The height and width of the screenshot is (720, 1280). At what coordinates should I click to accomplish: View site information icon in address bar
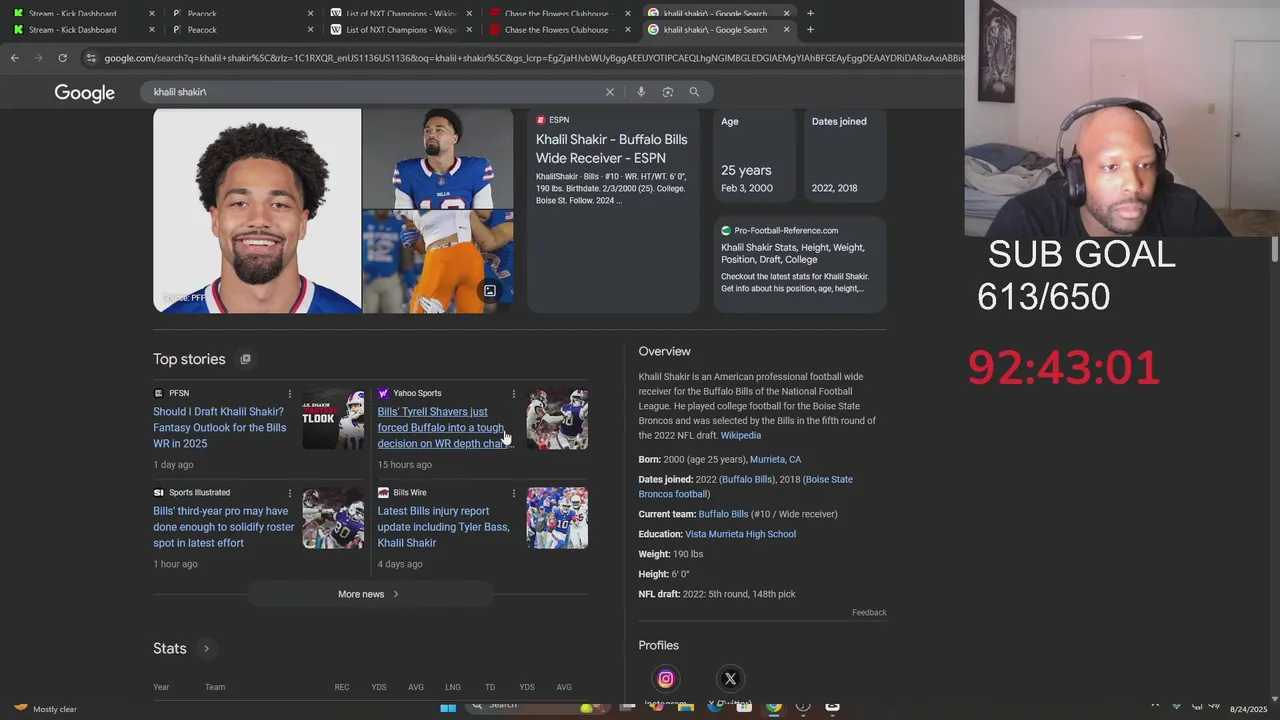pyautogui.click(x=92, y=58)
